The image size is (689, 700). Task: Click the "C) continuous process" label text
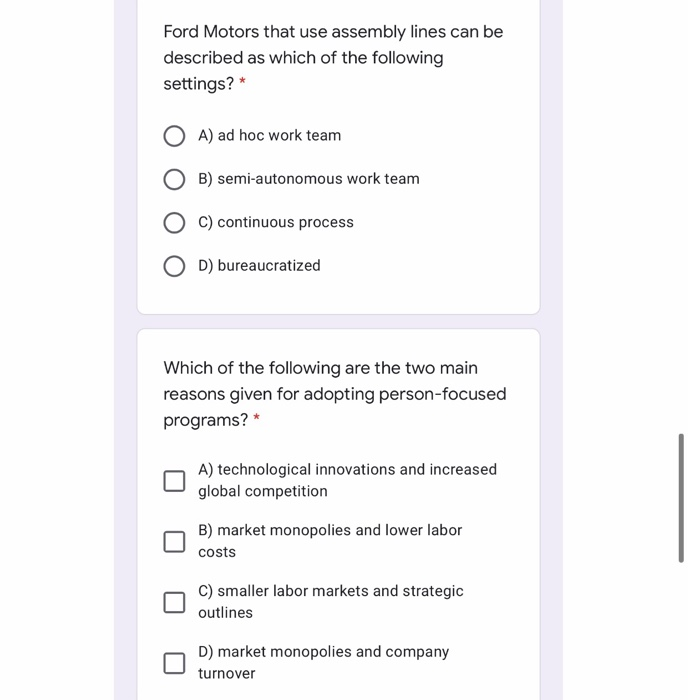point(276,223)
